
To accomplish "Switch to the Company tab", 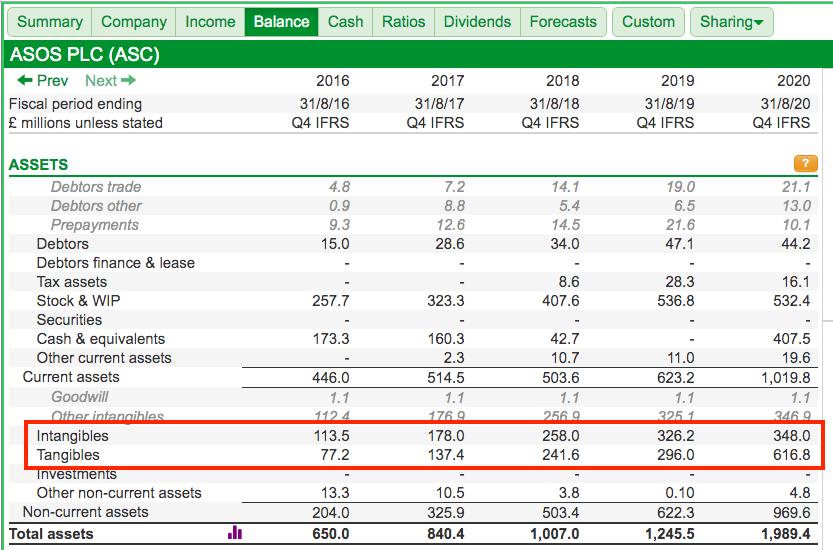I will [134, 22].
